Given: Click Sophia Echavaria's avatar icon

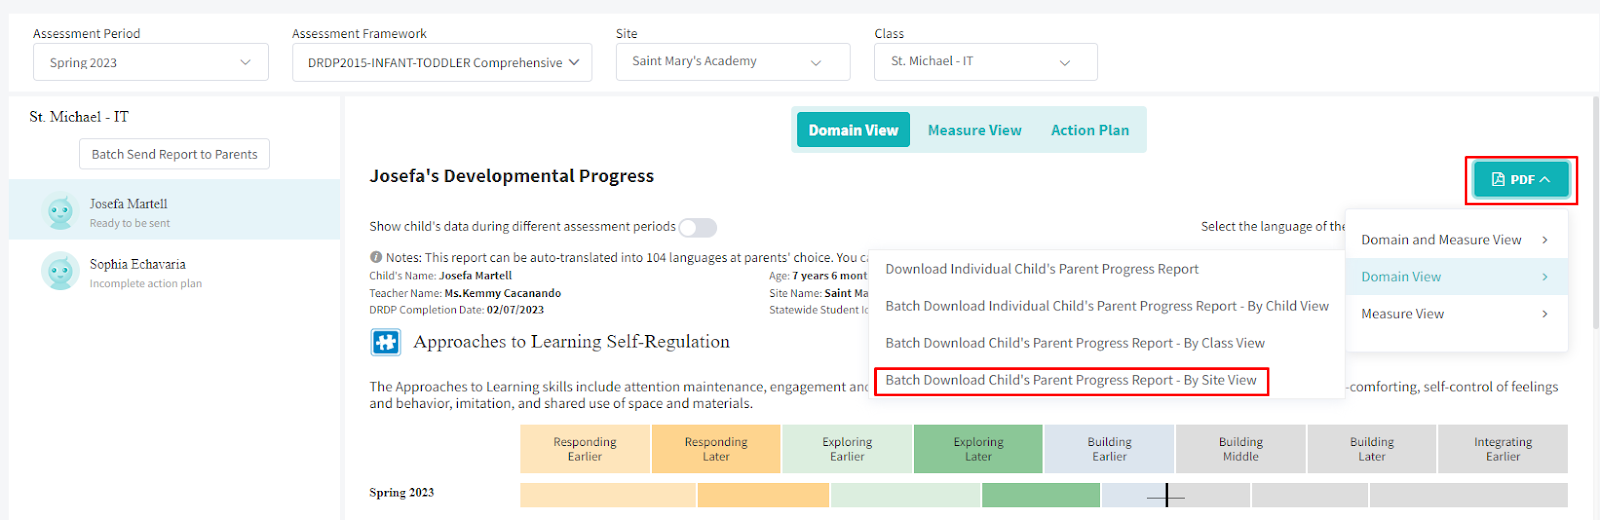Looking at the screenshot, I should click(60, 271).
